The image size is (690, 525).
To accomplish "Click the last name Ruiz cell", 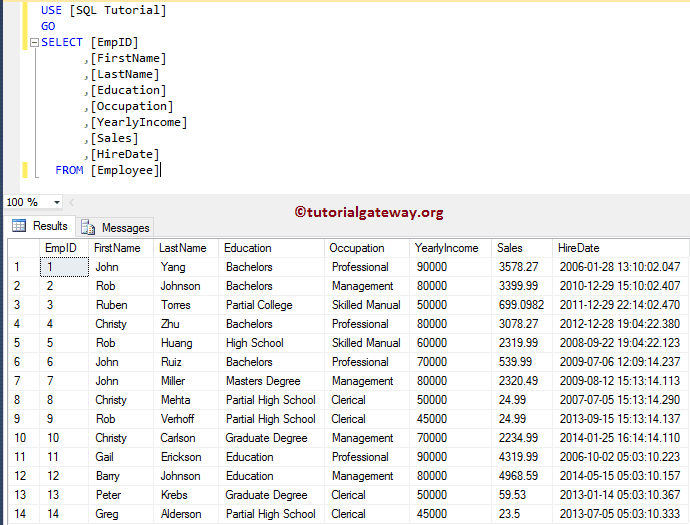I will (186, 362).
